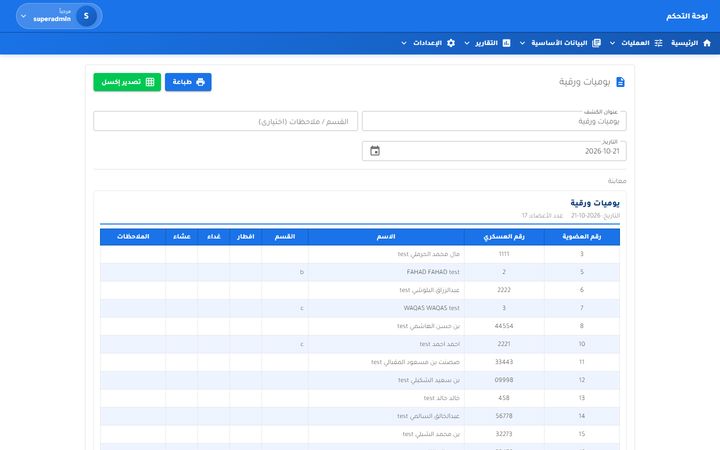Click membership number cell 12
Viewport: 720px width, 450px height.
click(x=581, y=380)
